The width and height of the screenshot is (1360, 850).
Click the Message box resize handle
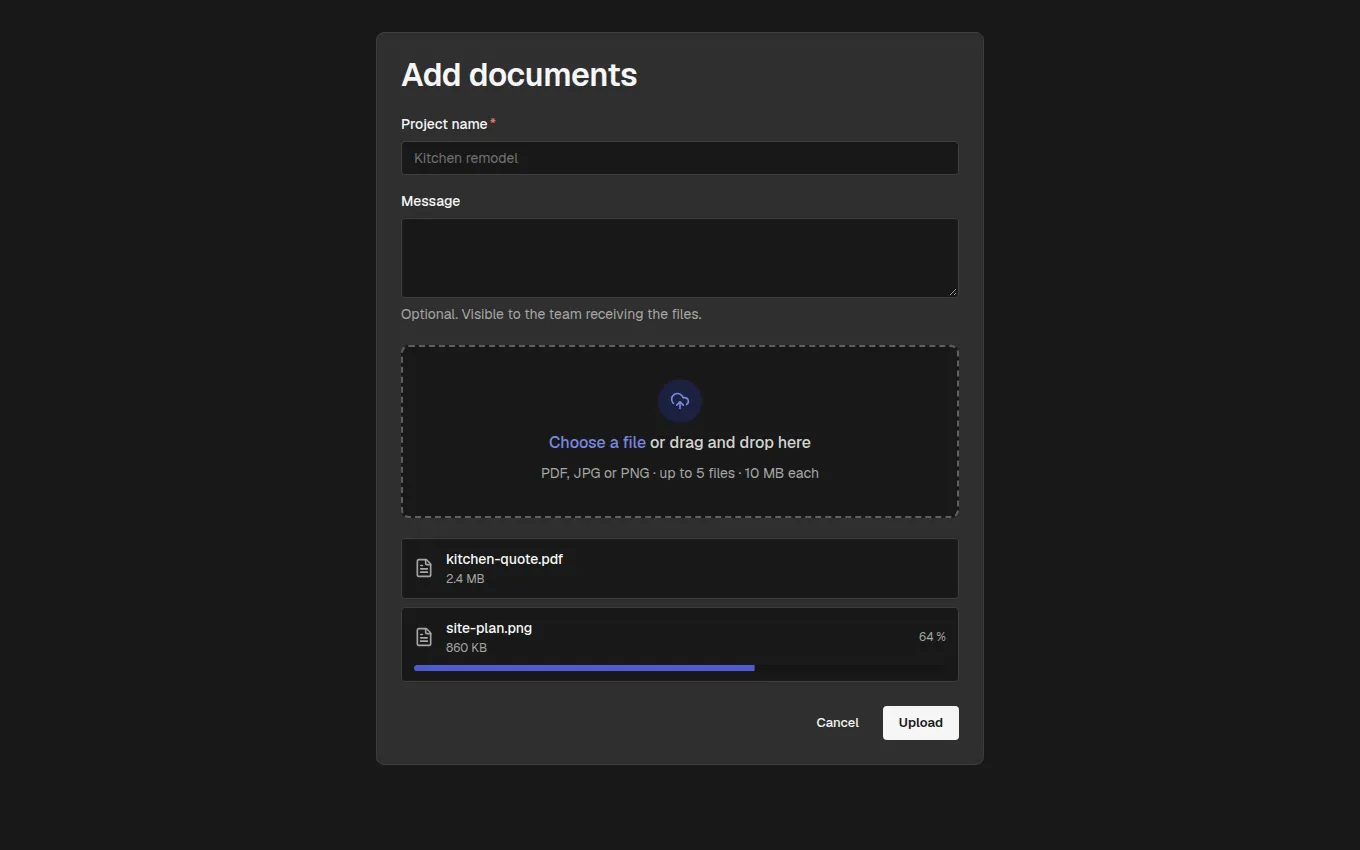pos(952,291)
